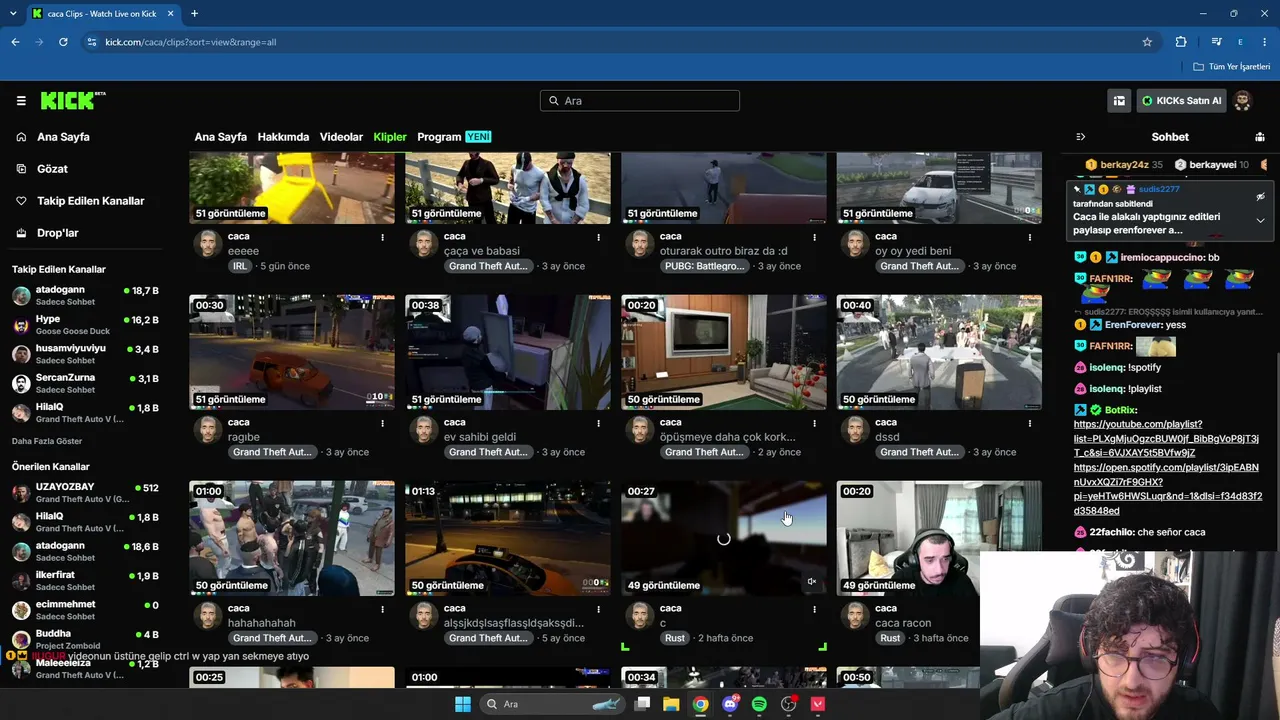This screenshot has height=720, width=1280.
Task: Select the Klipler tab
Action: pyautogui.click(x=390, y=137)
